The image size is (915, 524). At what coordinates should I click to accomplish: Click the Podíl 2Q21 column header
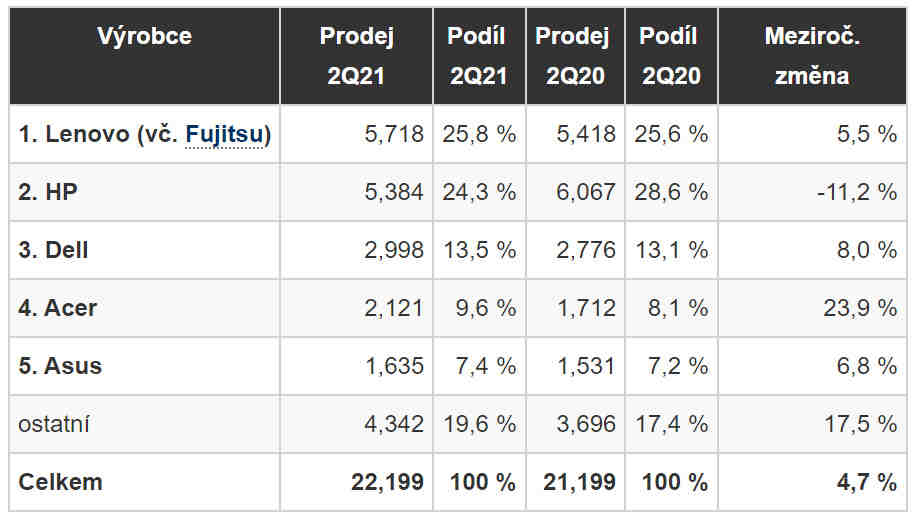click(x=477, y=56)
